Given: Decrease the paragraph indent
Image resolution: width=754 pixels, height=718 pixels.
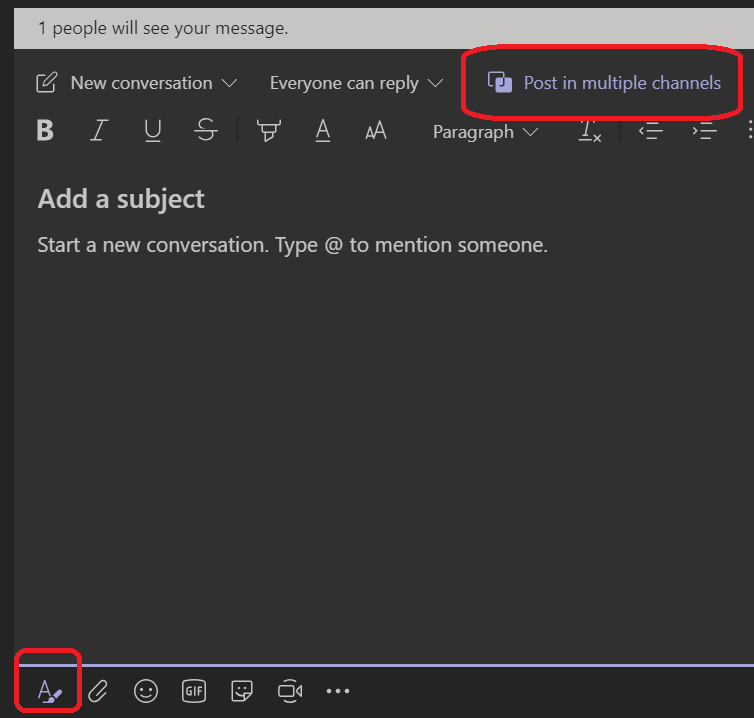Looking at the screenshot, I should coord(651,132).
